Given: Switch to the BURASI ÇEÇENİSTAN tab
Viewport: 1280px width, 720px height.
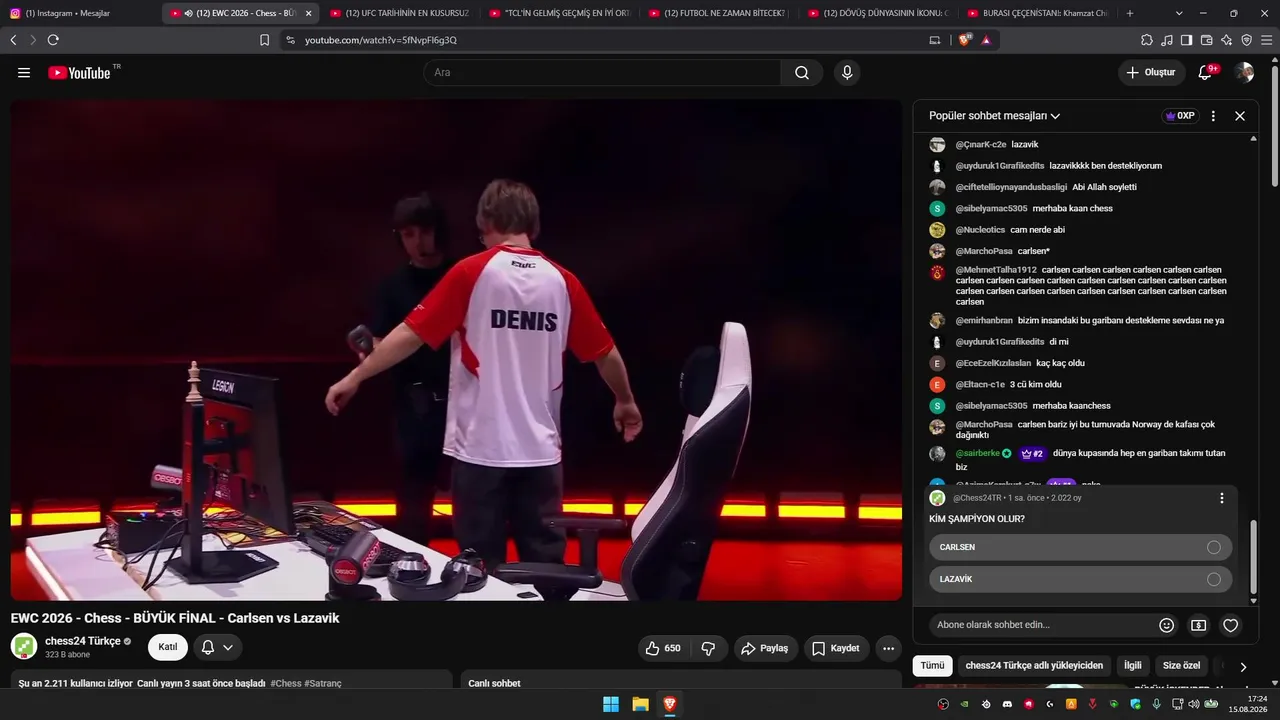Looking at the screenshot, I should coord(1039,13).
